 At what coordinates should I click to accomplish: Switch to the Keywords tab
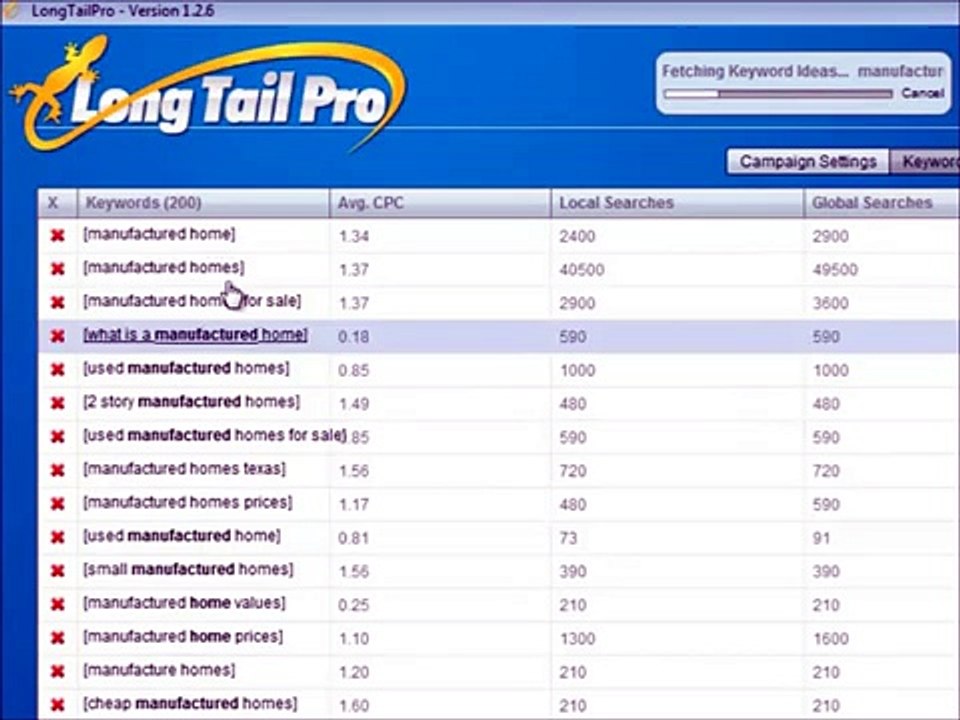[925, 162]
